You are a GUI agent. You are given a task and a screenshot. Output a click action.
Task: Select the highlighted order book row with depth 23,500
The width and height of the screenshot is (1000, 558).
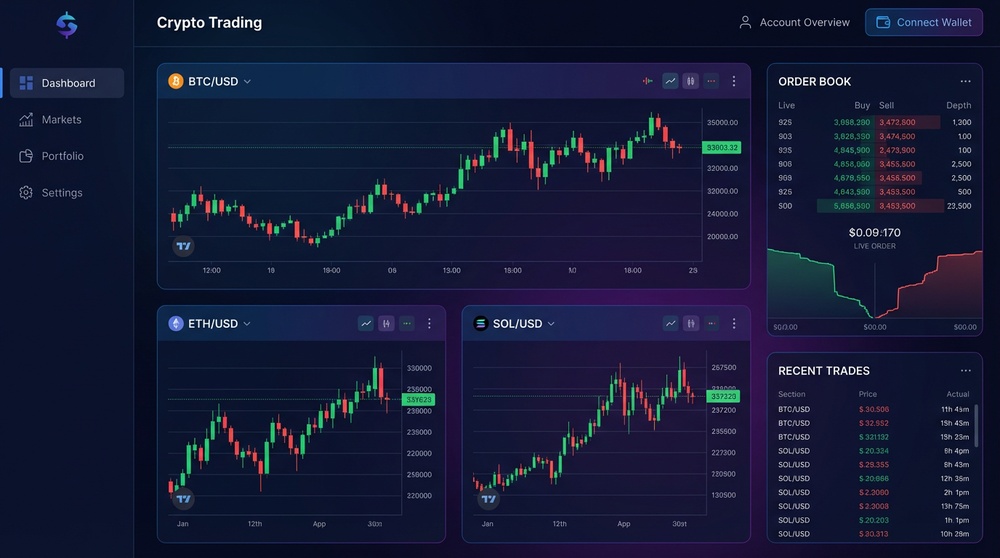click(x=874, y=206)
